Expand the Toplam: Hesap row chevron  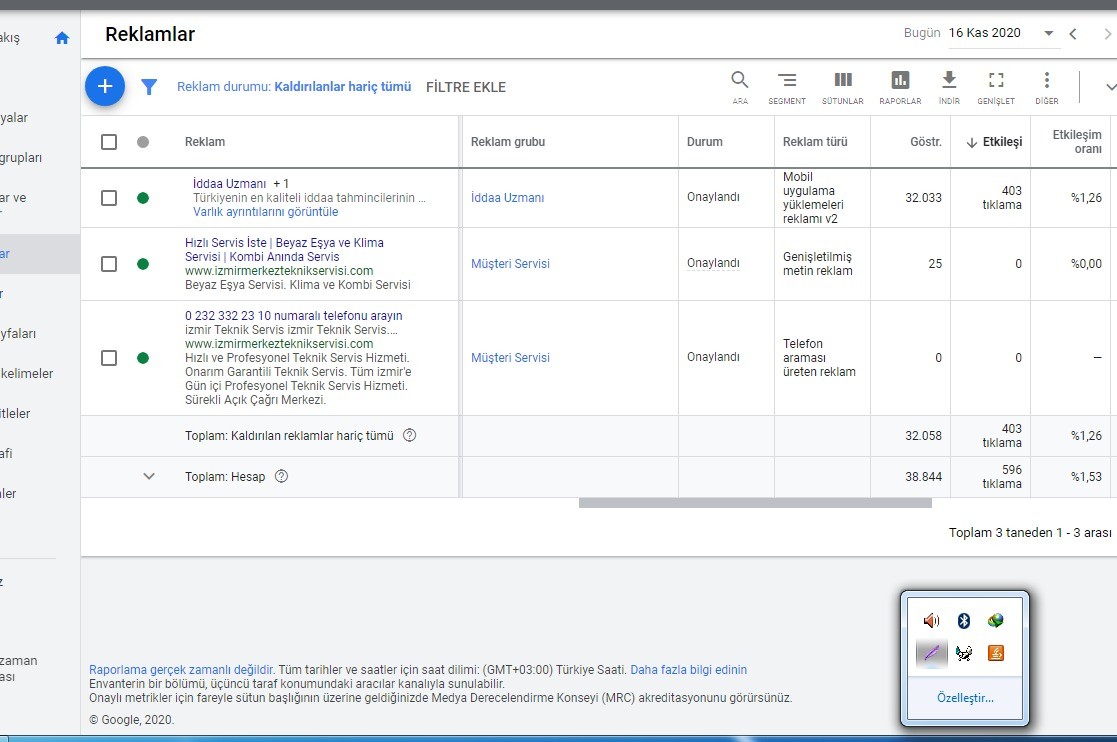(149, 476)
